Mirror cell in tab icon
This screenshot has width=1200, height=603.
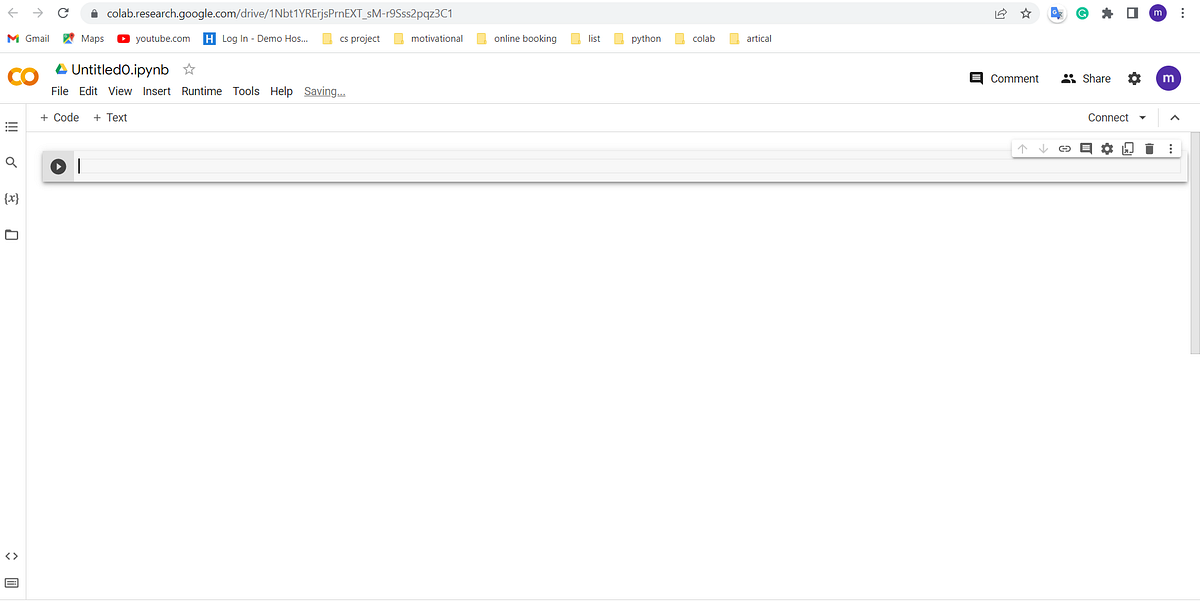pos(1128,149)
